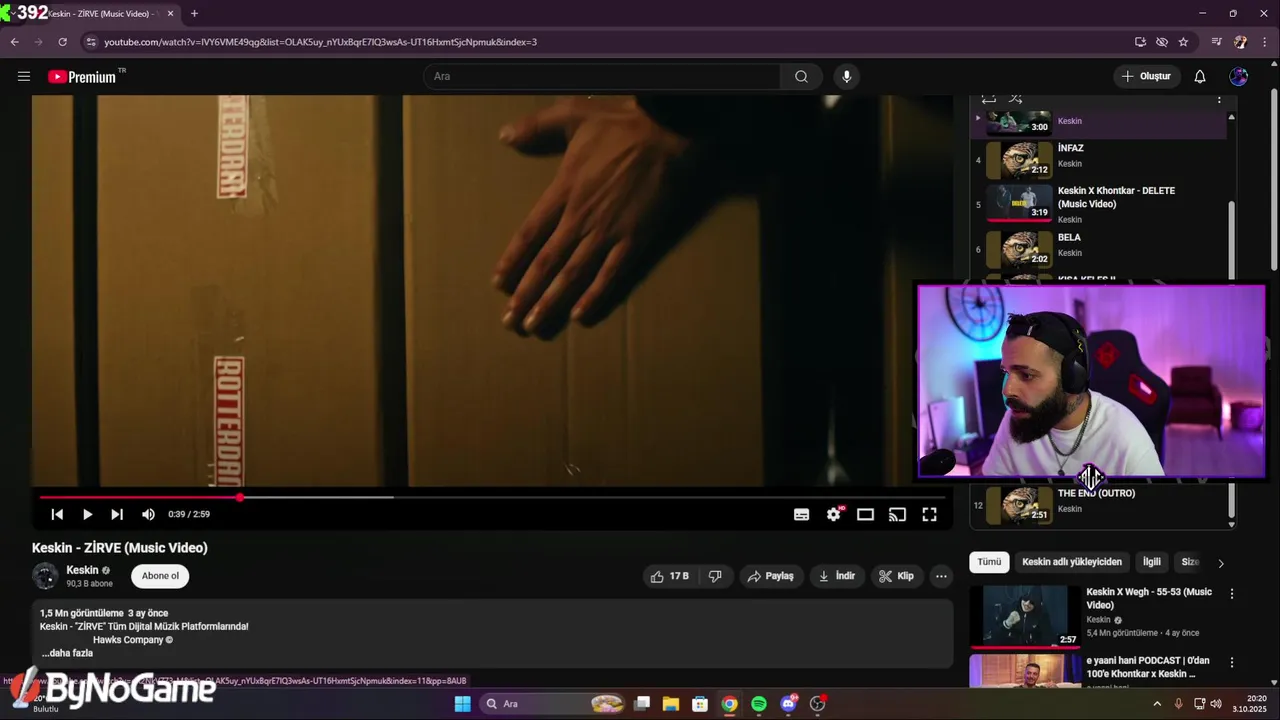Open more actions menu beside Klip
1280x720 pixels.
pos(941,576)
